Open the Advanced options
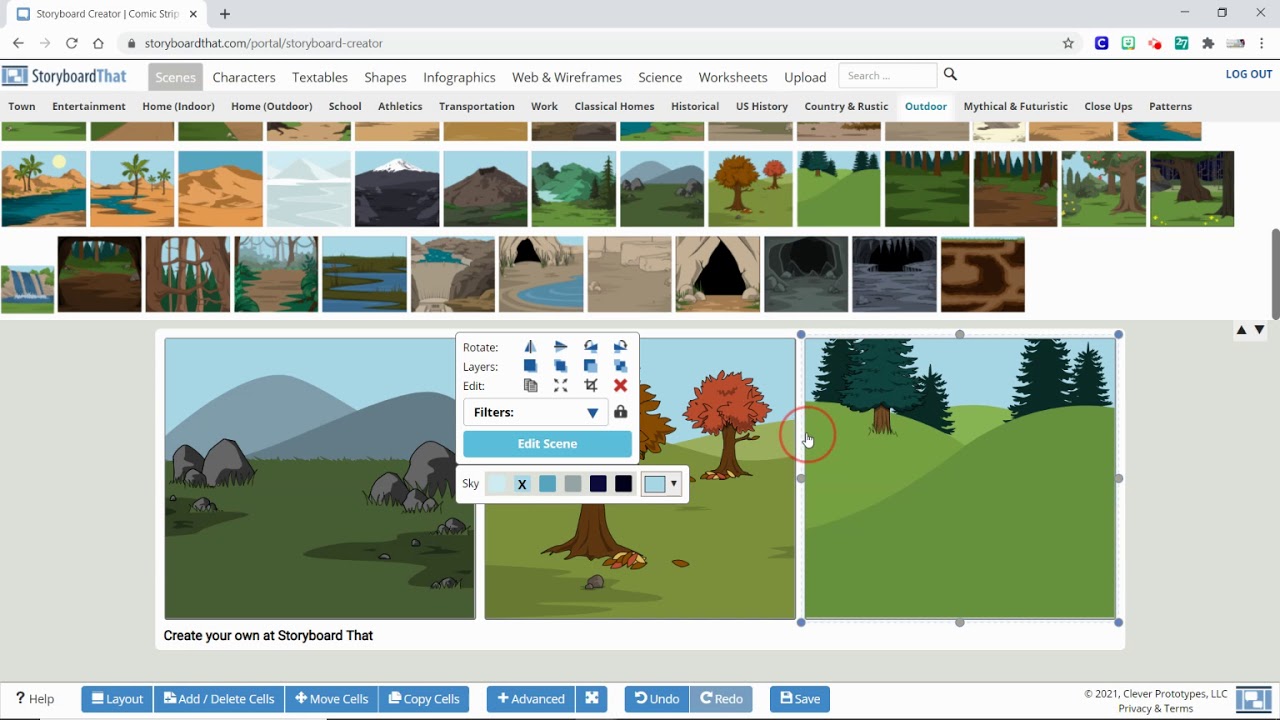This screenshot has height=720, width=1280. pos(531,699)
